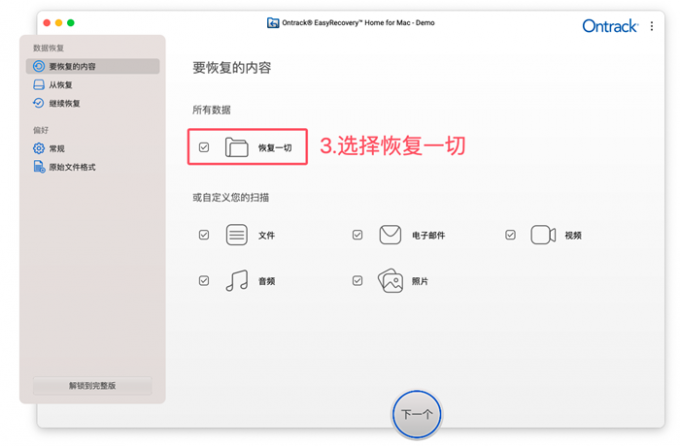Toggle the 音频 checkbox

[204, 281]
